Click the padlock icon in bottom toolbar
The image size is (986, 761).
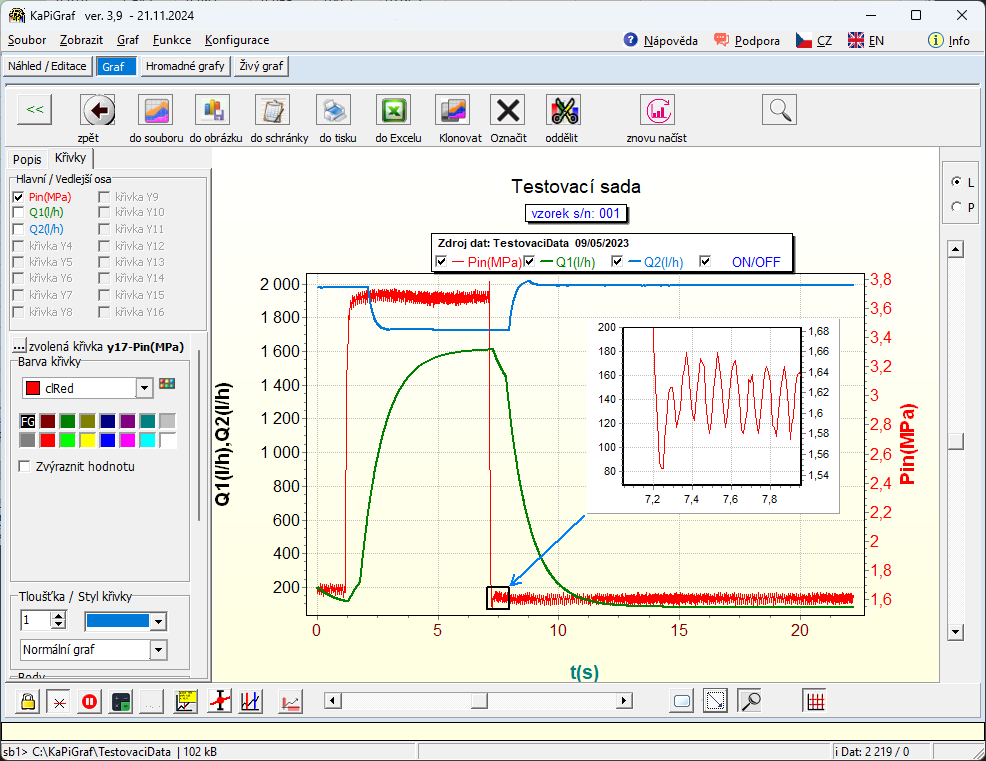28,702
